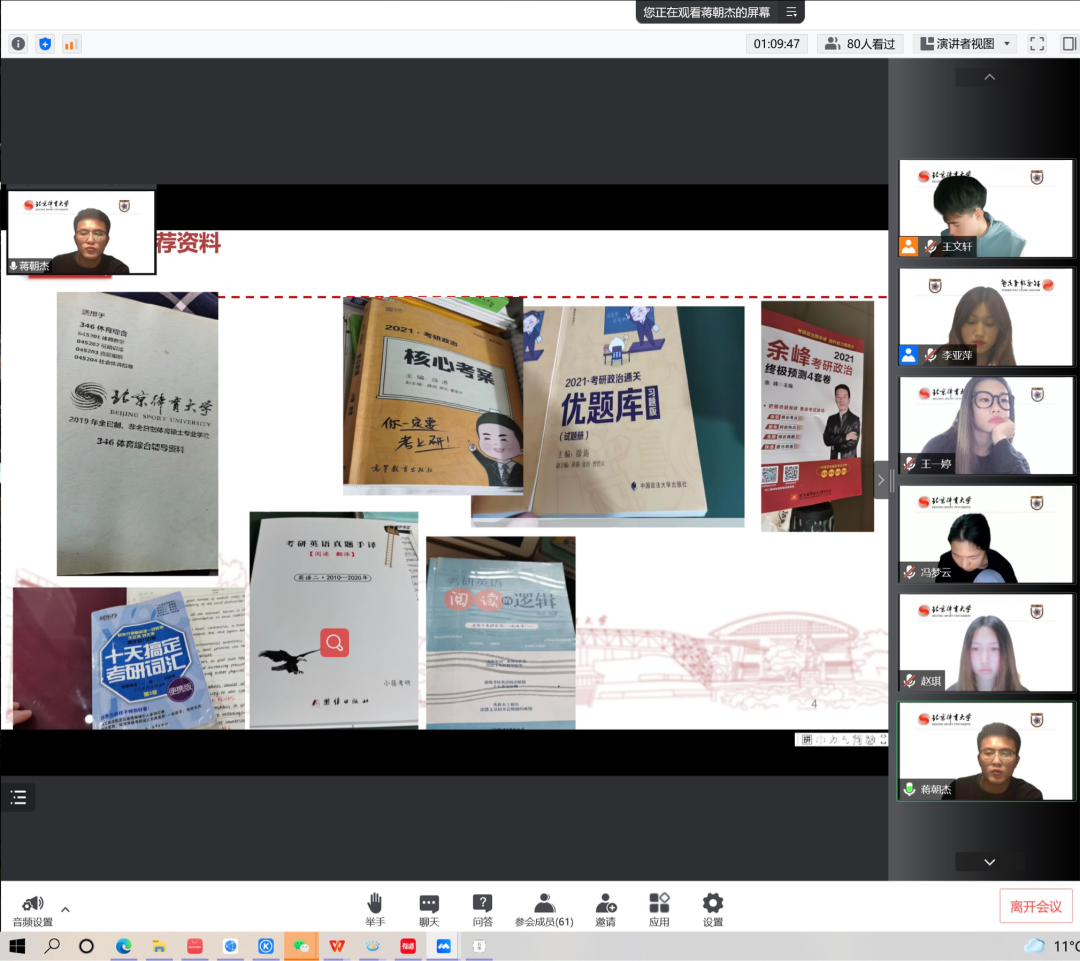Image resolution: width=1080 pixels, height=961 pixels.
Task: Collapse the participant video sidebar arrow
Action: click(x=880, y=480)
